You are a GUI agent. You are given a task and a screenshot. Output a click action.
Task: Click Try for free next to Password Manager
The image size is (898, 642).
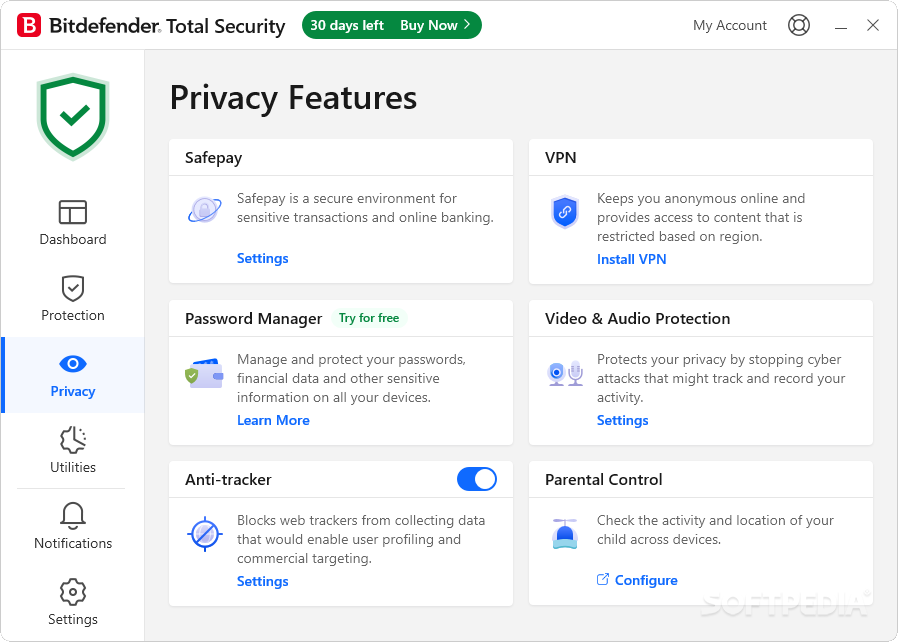tap(368, 318)
